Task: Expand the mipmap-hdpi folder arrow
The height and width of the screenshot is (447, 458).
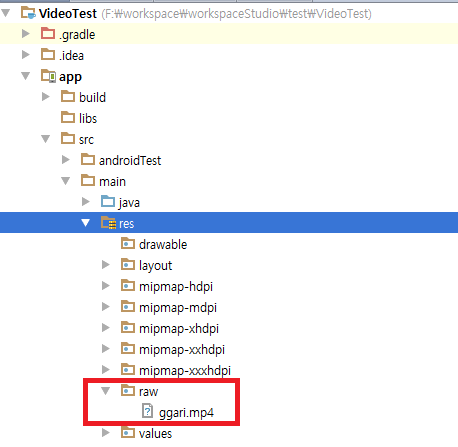Action: click(x=106, y=286)
